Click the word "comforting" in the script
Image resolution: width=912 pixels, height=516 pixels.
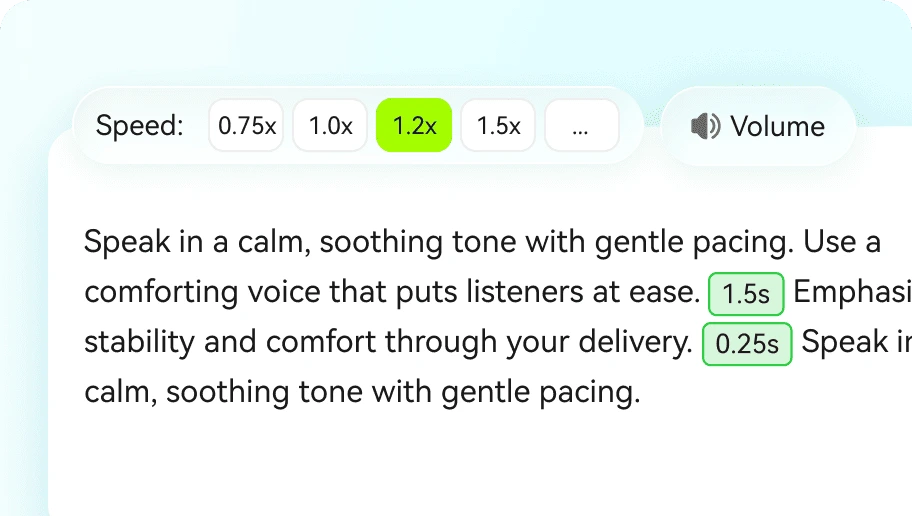pyautogui.click(x=161, y=293)
